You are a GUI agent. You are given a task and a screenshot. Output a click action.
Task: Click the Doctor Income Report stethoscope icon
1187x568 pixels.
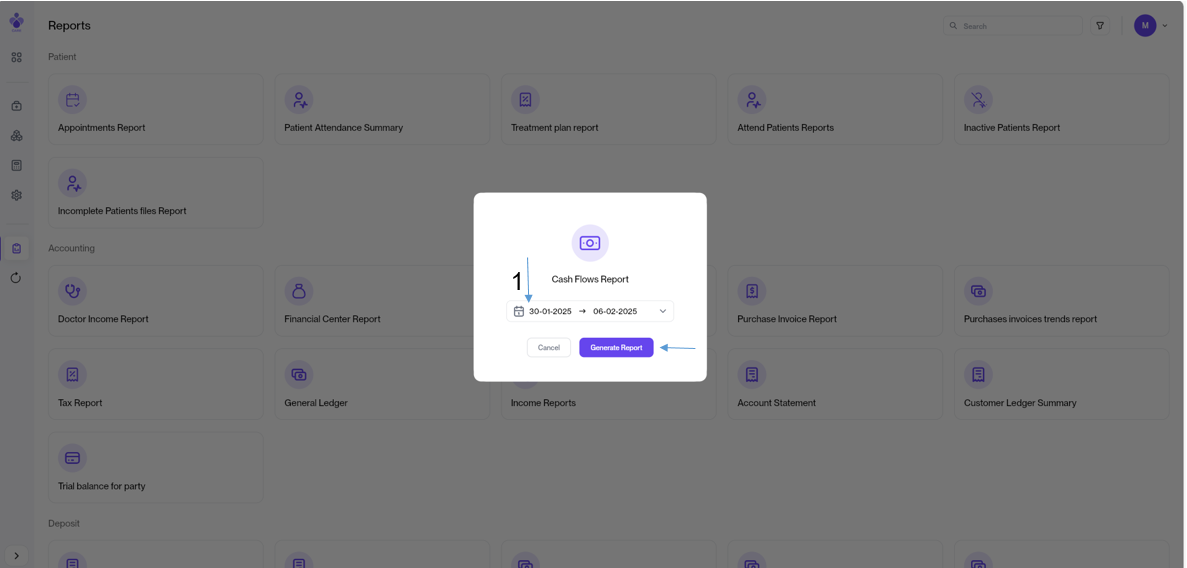(x=72, y=291)
